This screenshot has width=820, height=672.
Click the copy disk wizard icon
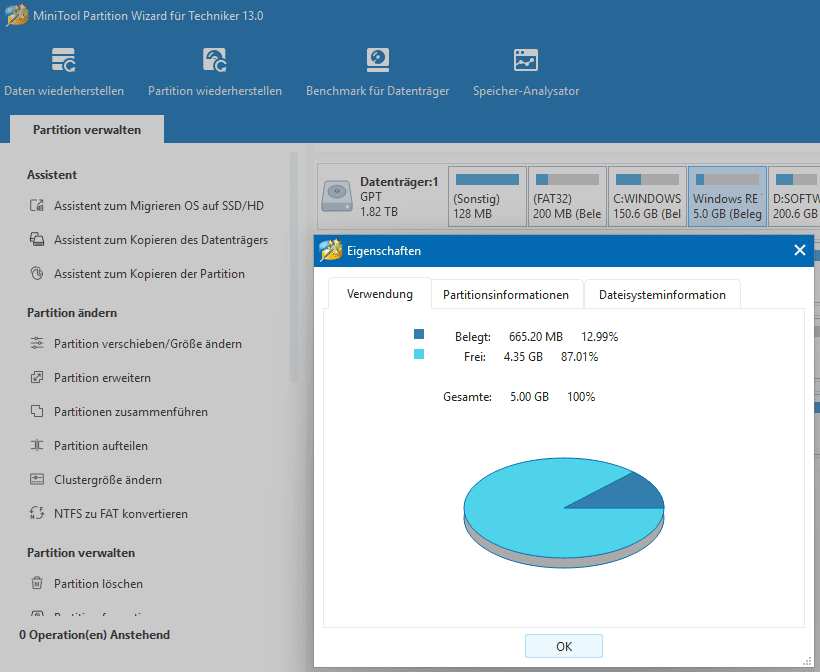[37, 240]
